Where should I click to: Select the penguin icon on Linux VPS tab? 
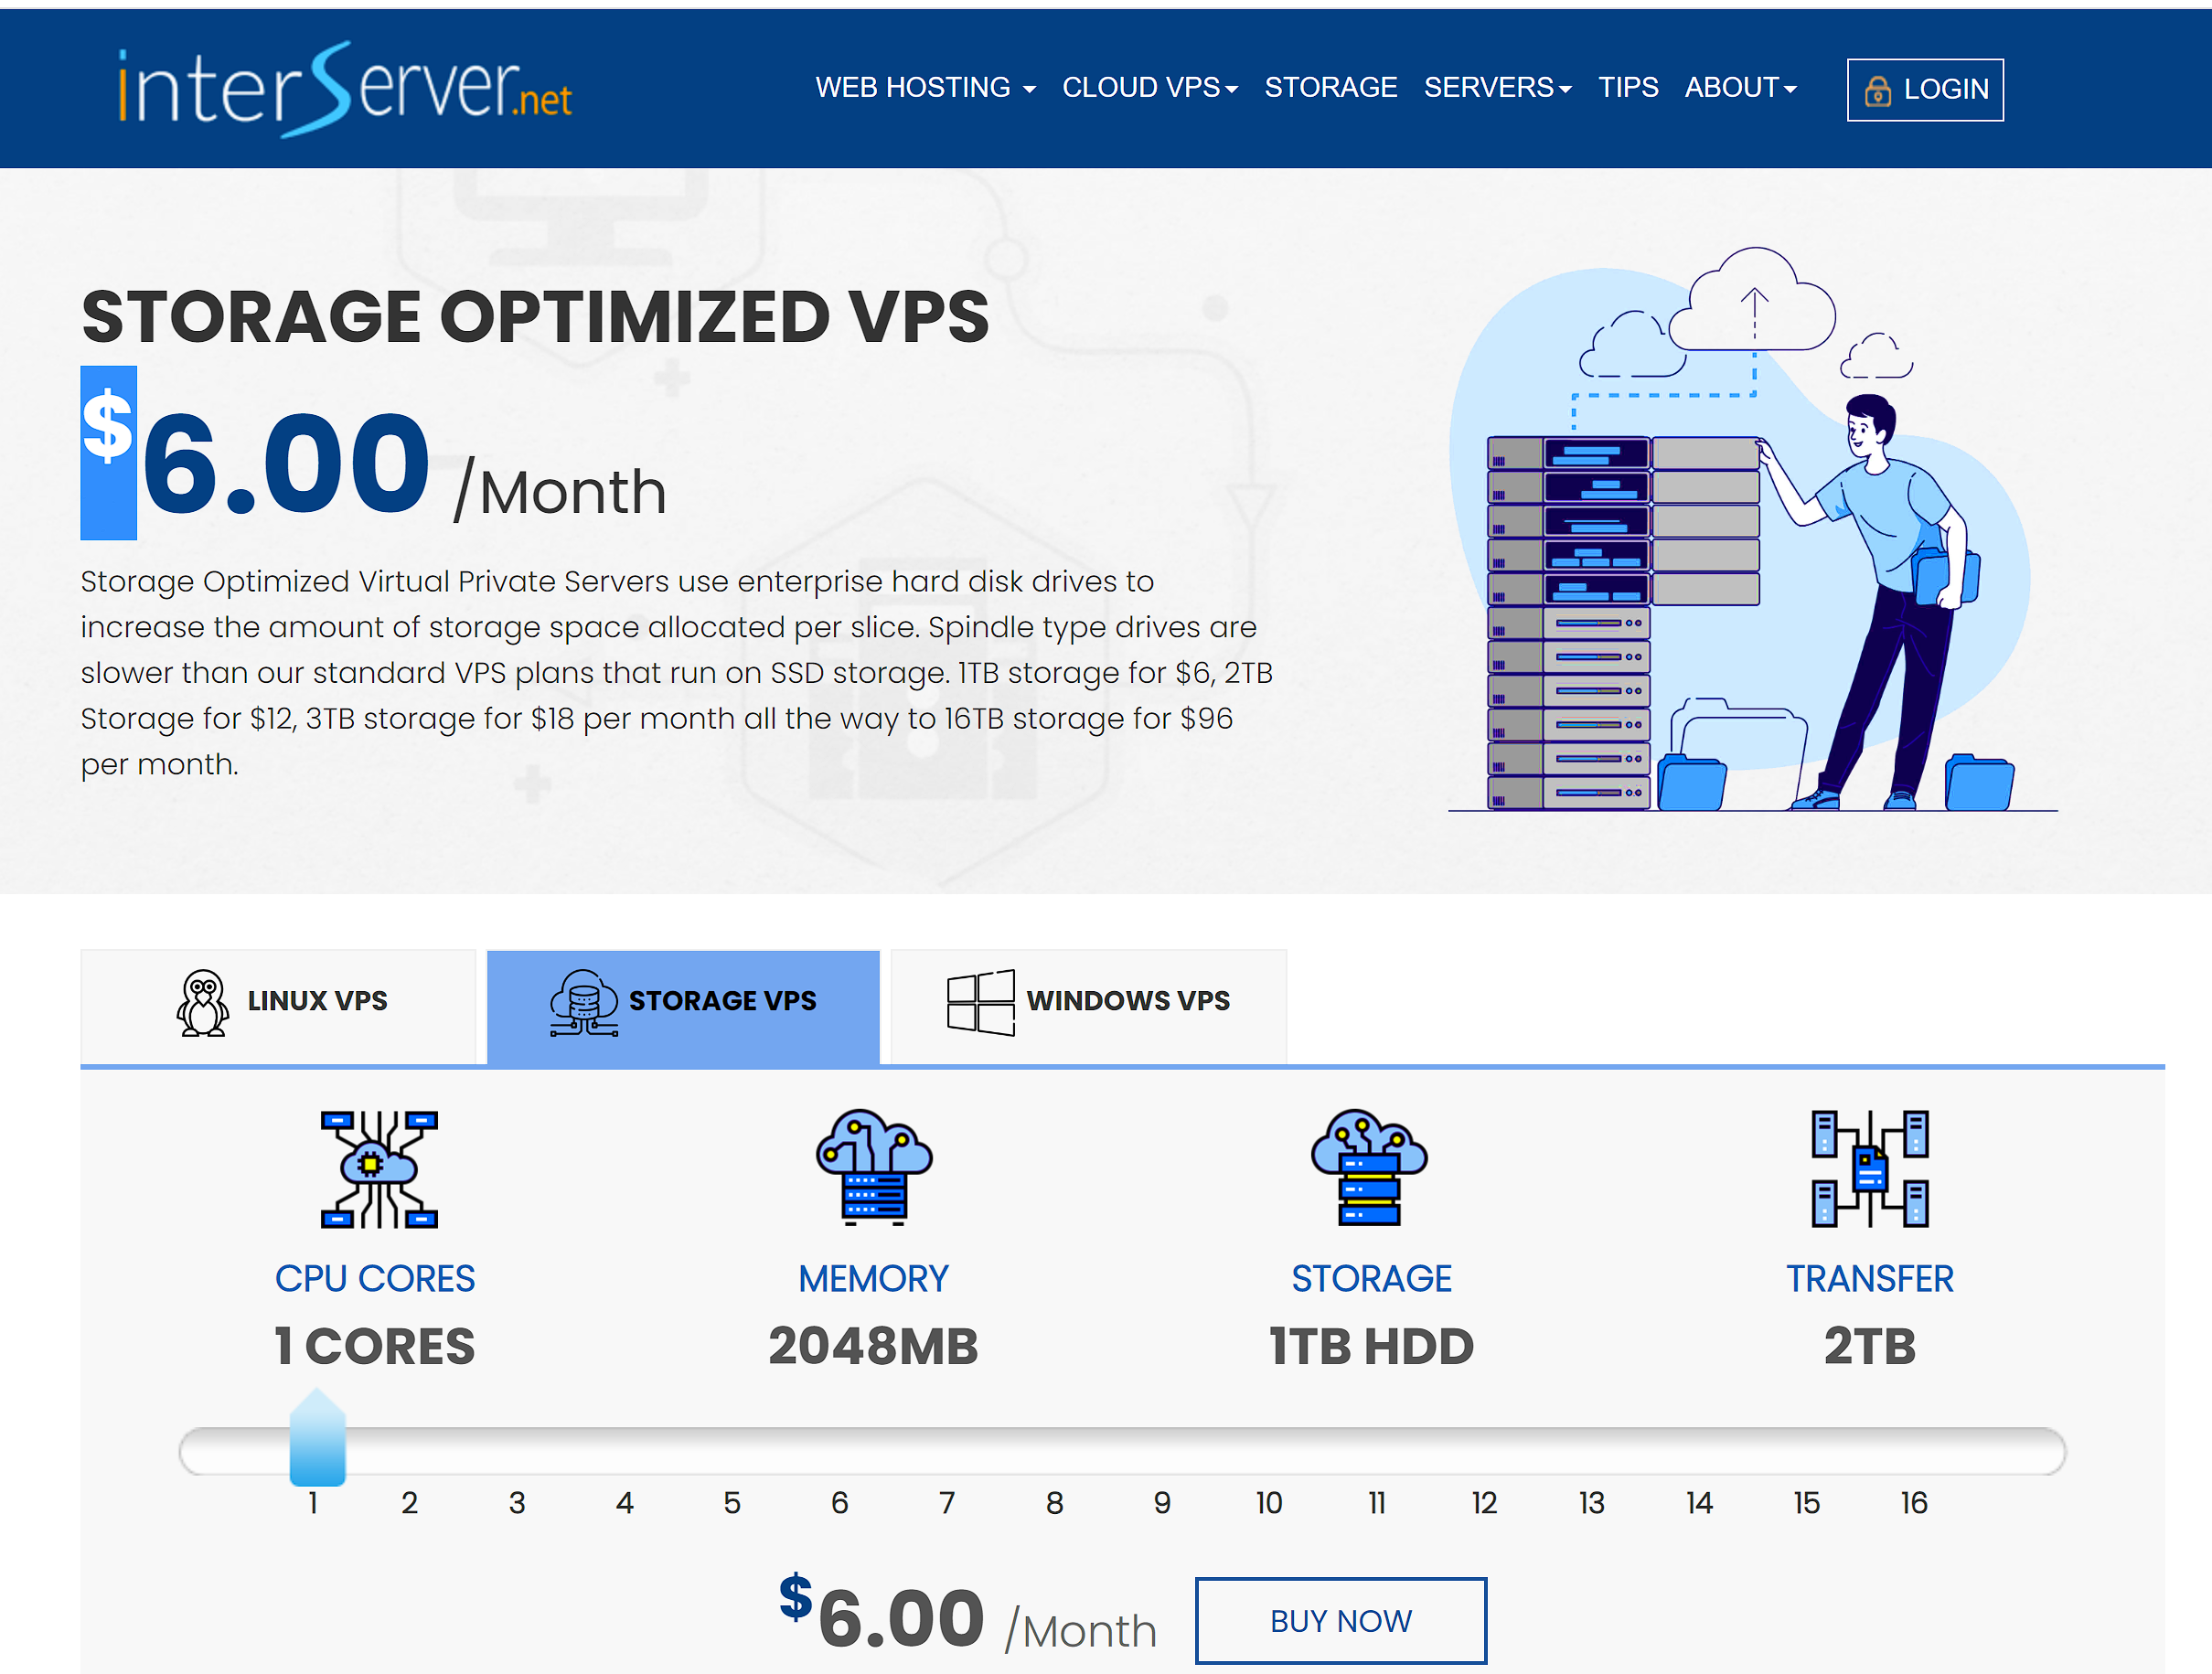203,1002
